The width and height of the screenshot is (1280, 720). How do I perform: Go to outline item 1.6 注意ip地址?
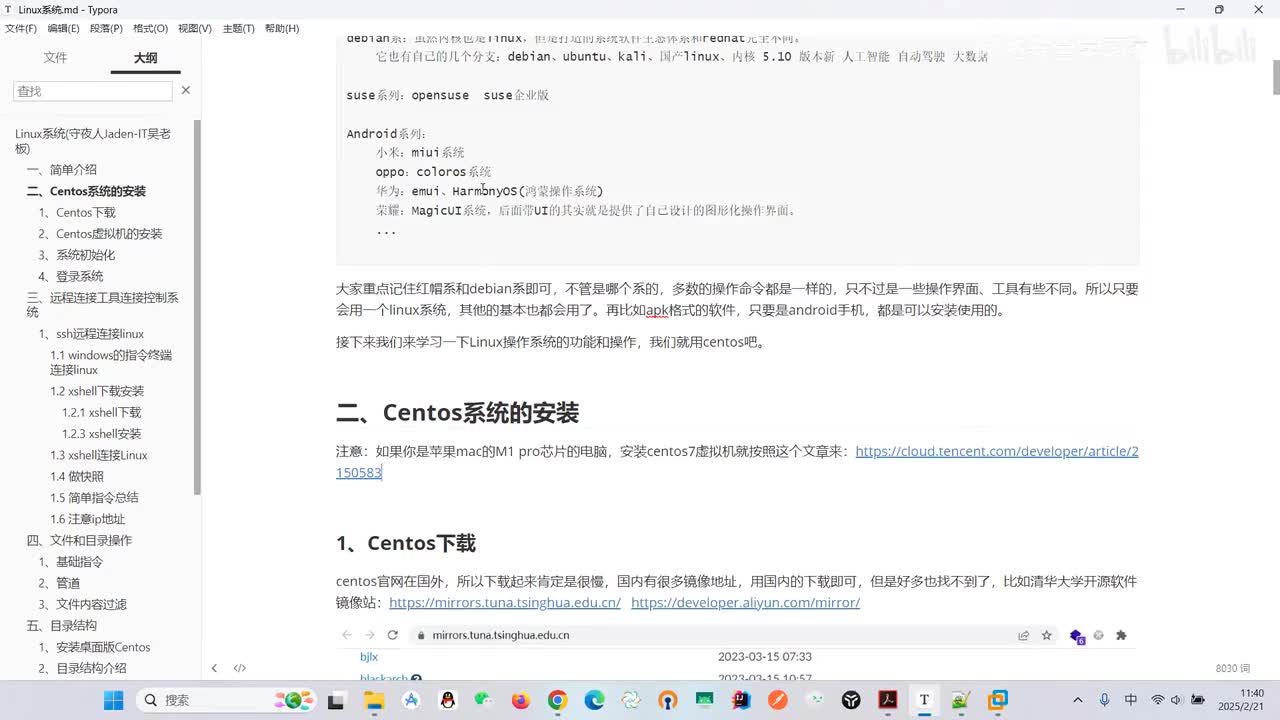[87, 519]
